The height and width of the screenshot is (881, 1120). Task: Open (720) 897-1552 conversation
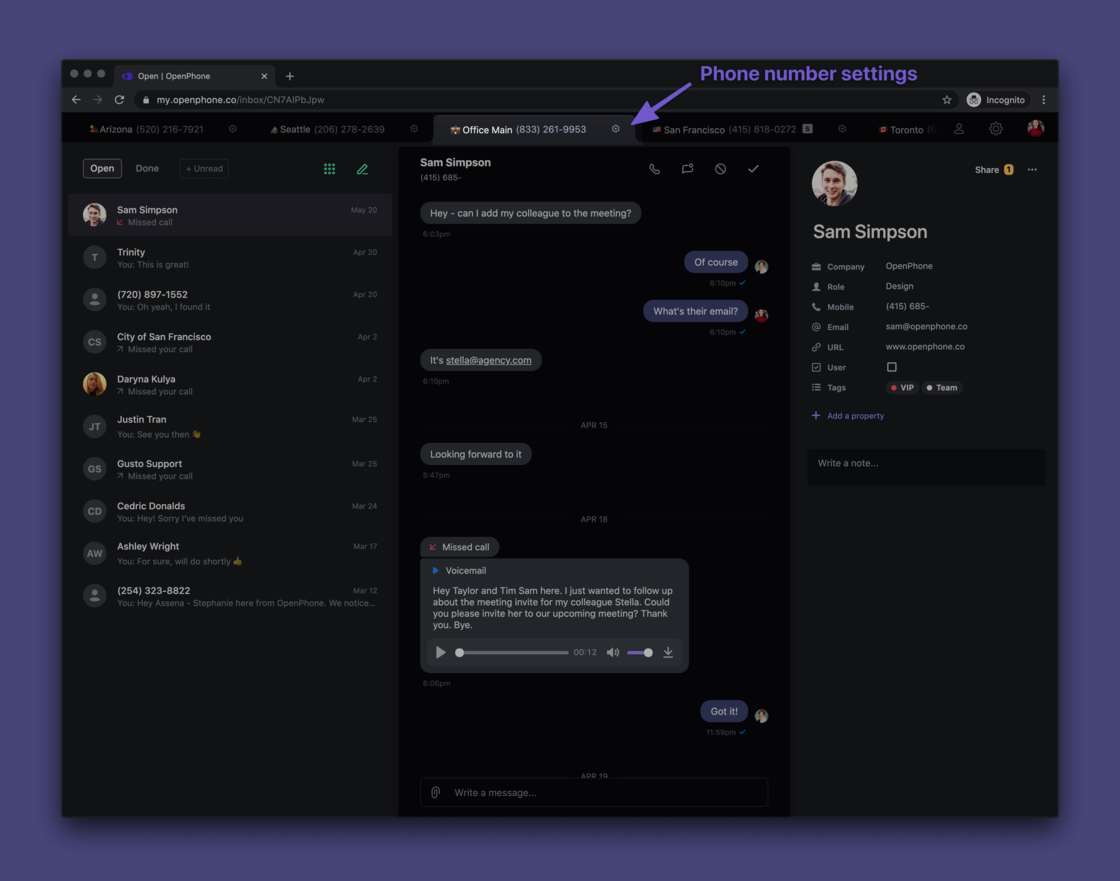[230, 299]
